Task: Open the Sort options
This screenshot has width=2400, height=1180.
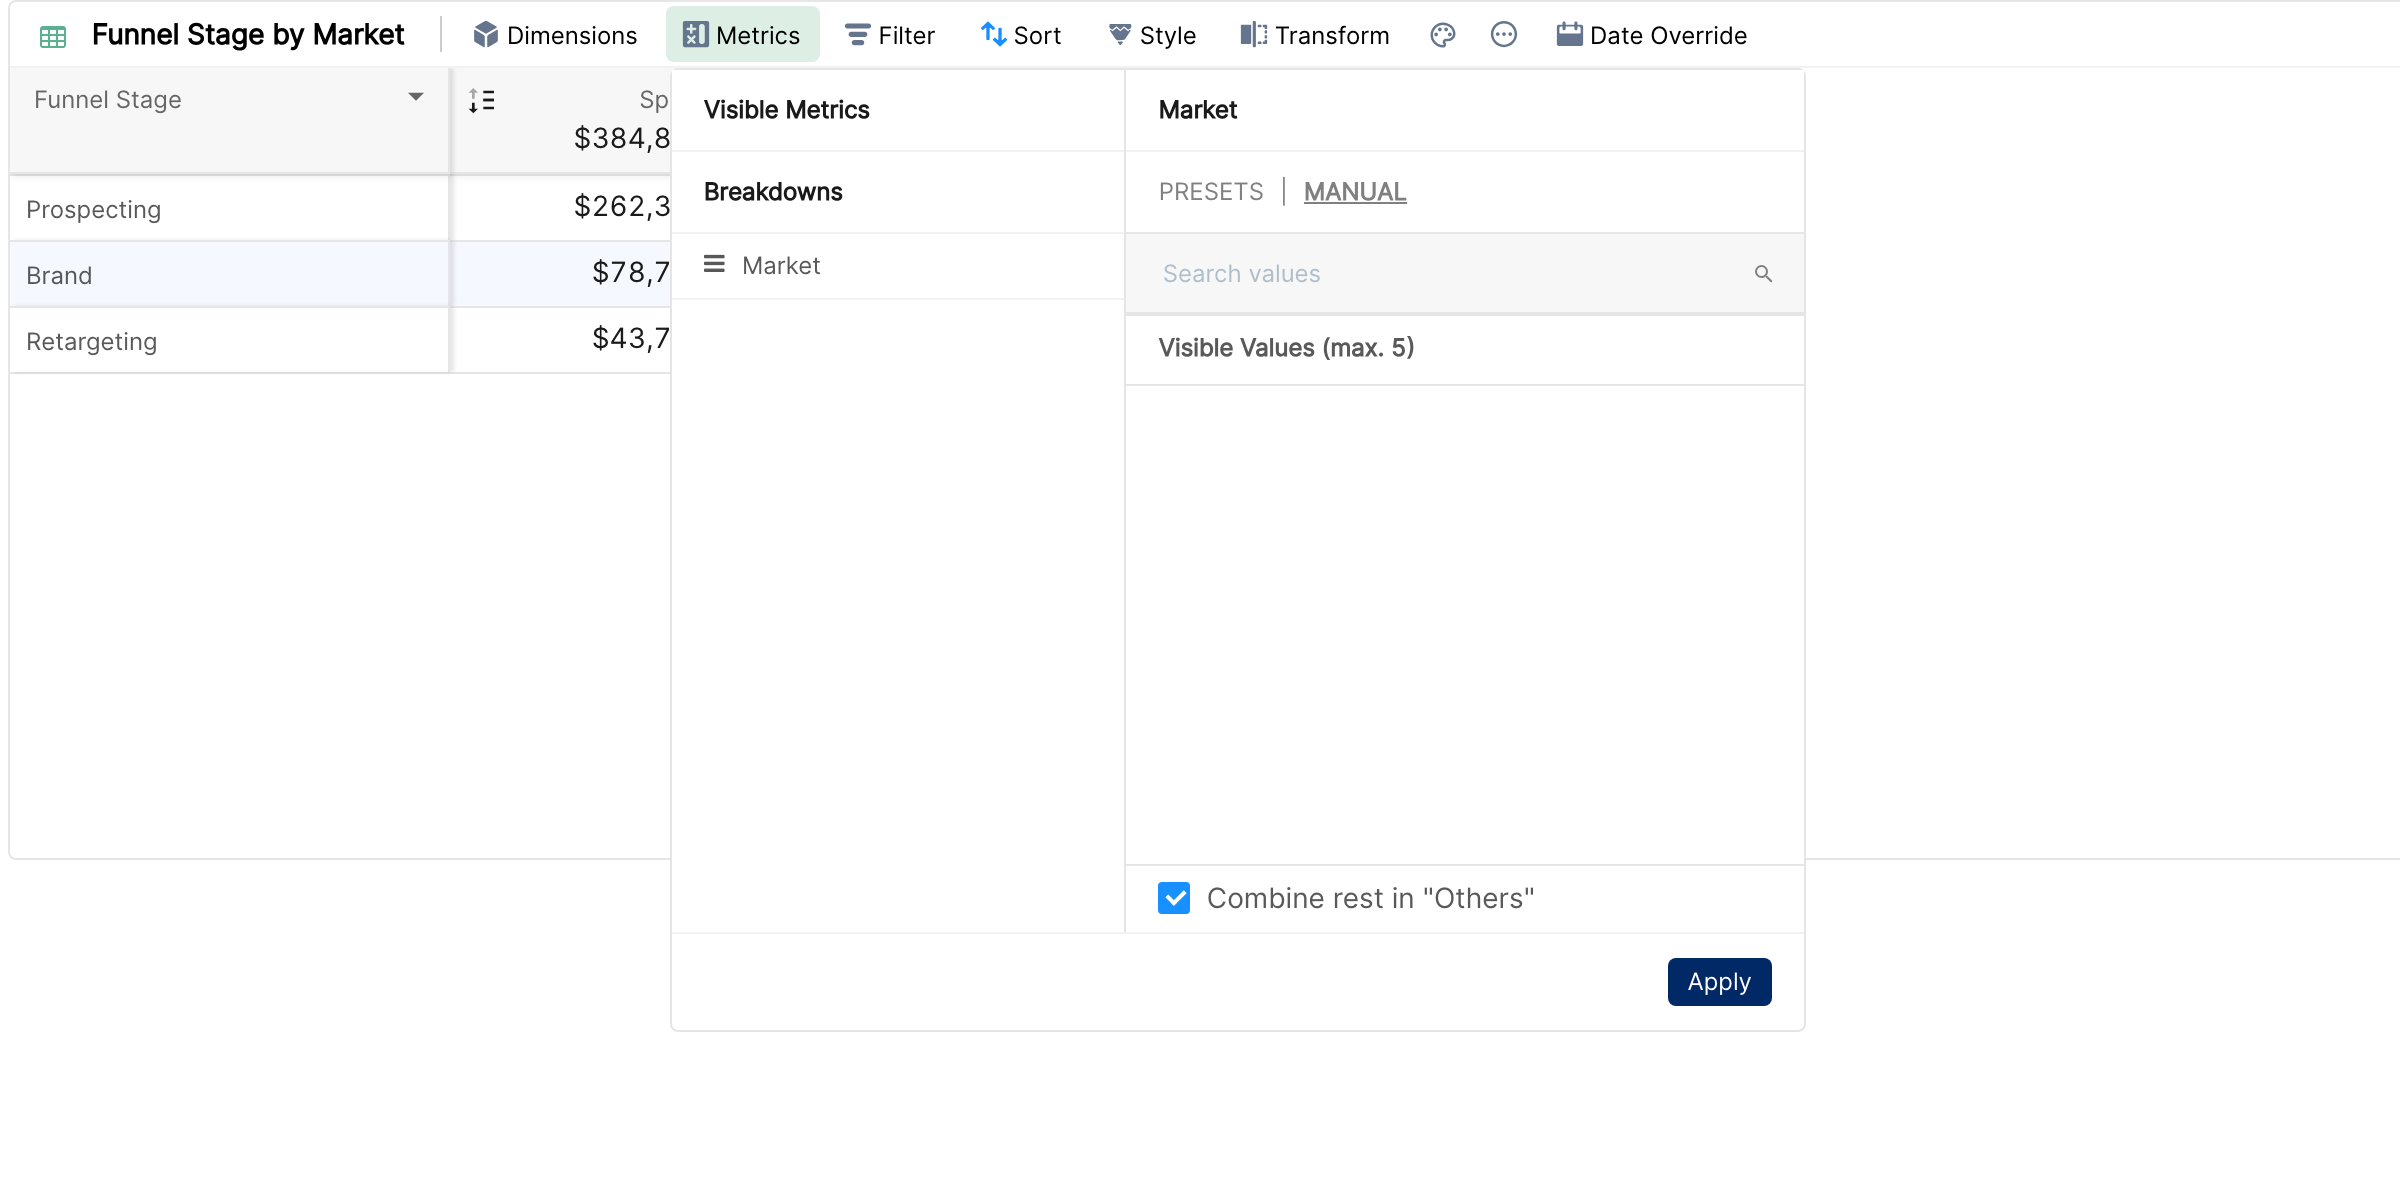Action: 1021,35
